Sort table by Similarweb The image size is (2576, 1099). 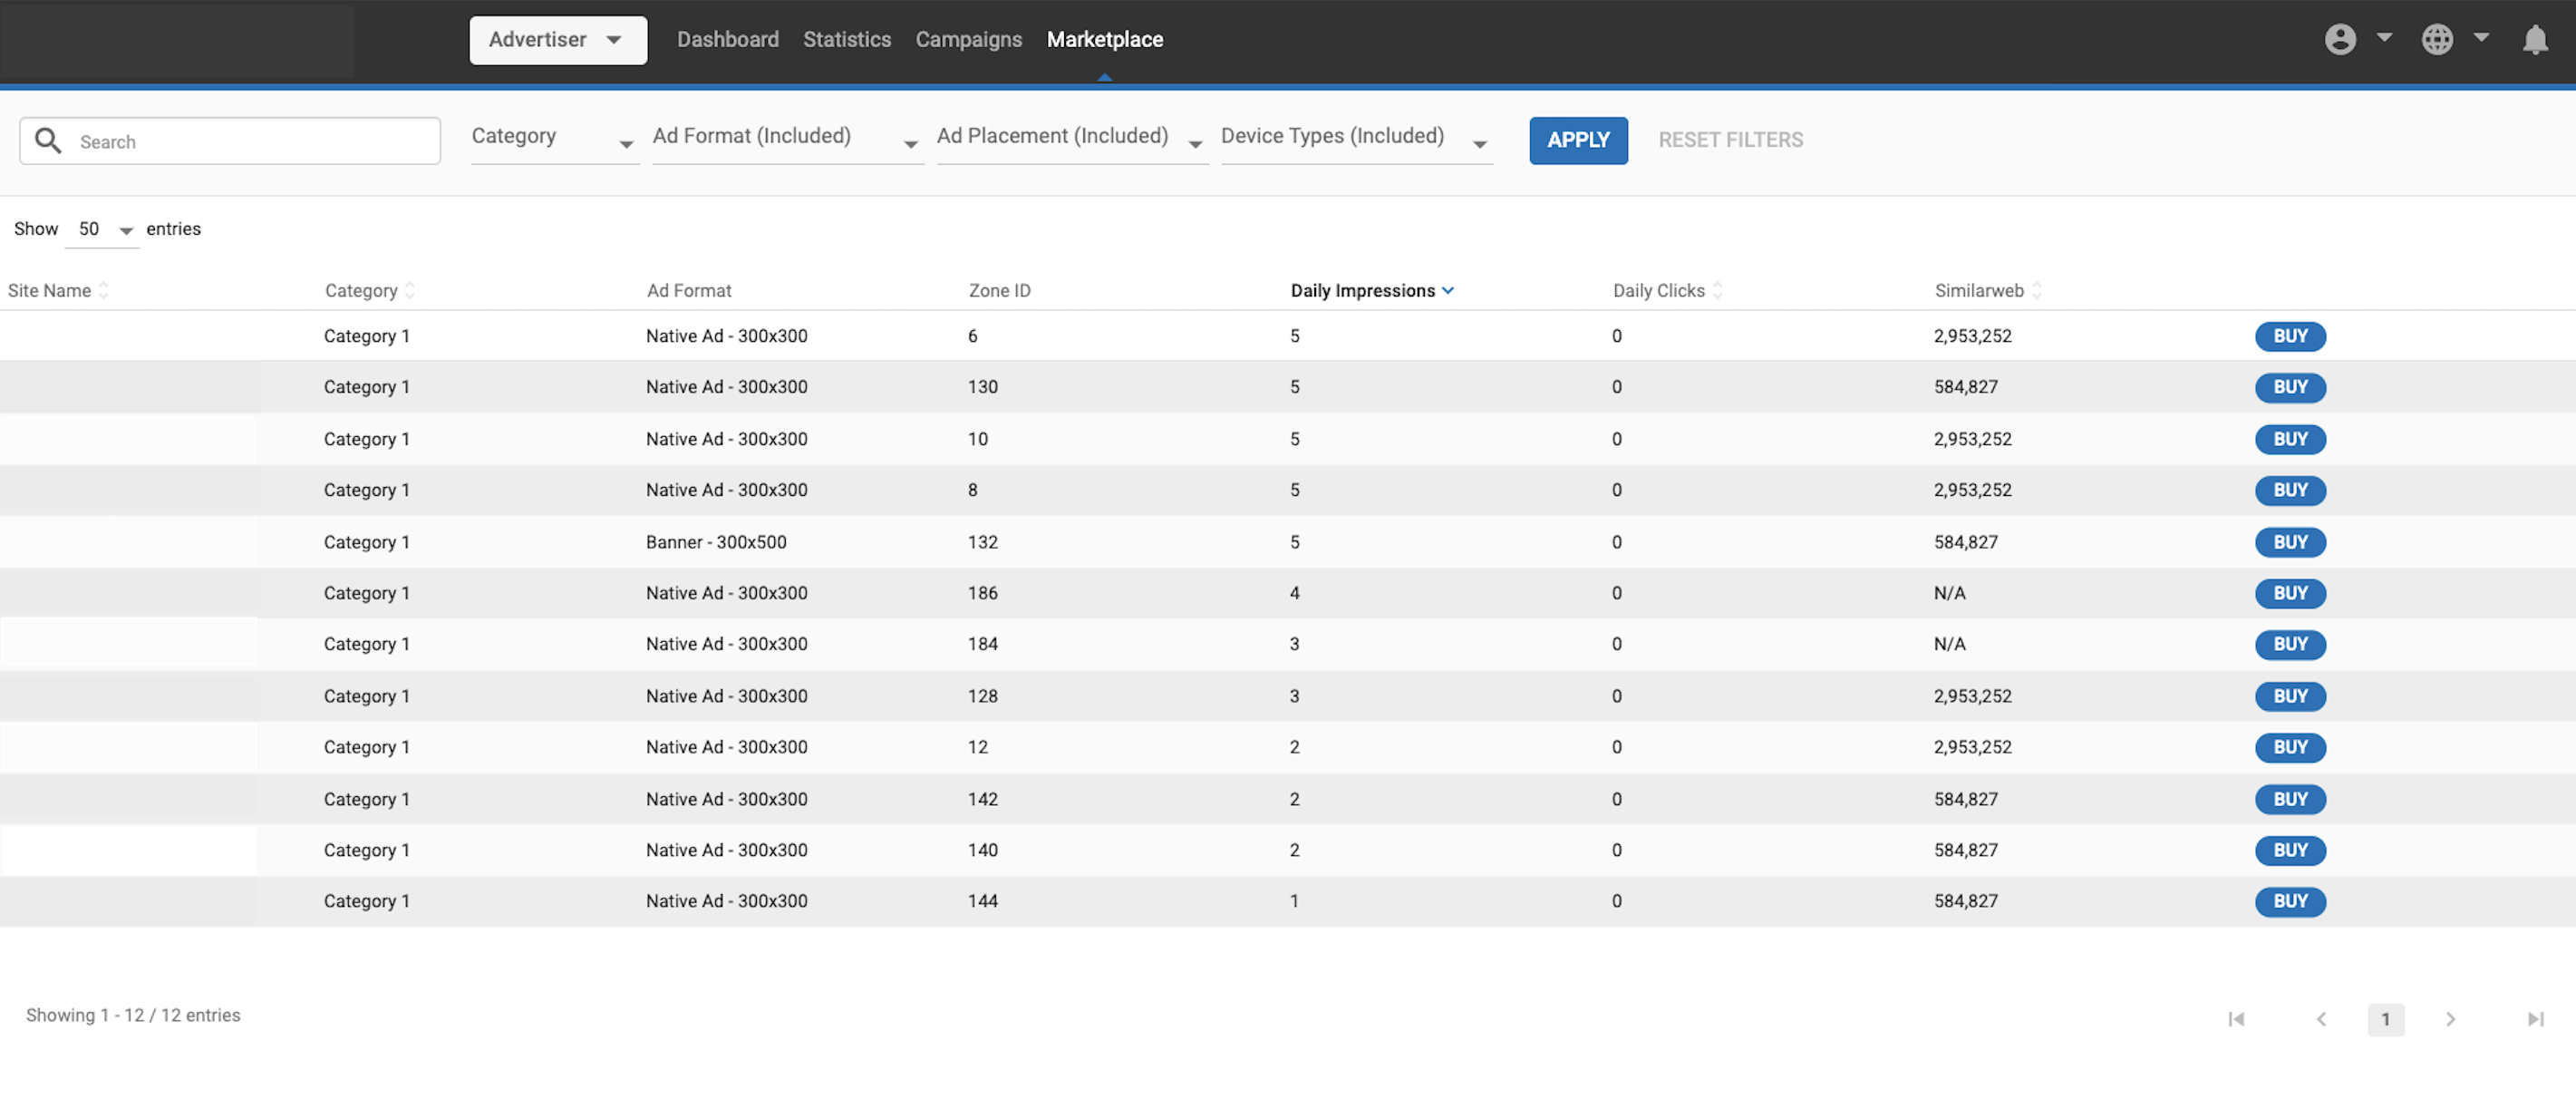[1987, 290]
